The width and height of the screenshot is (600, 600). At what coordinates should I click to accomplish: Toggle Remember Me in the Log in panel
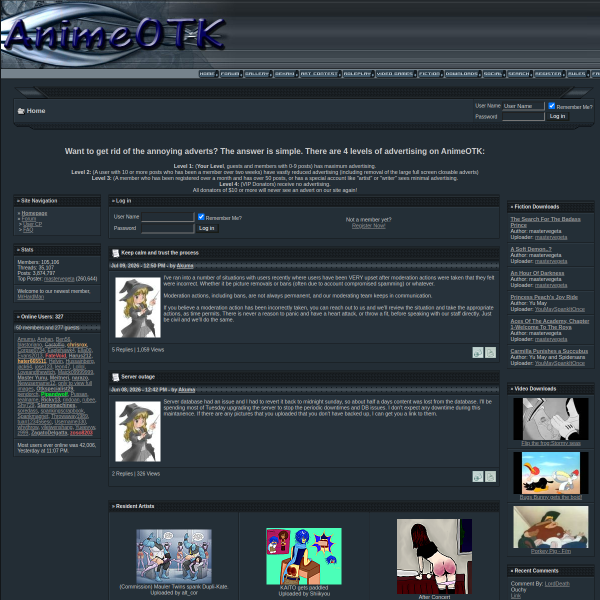point(201,217)
